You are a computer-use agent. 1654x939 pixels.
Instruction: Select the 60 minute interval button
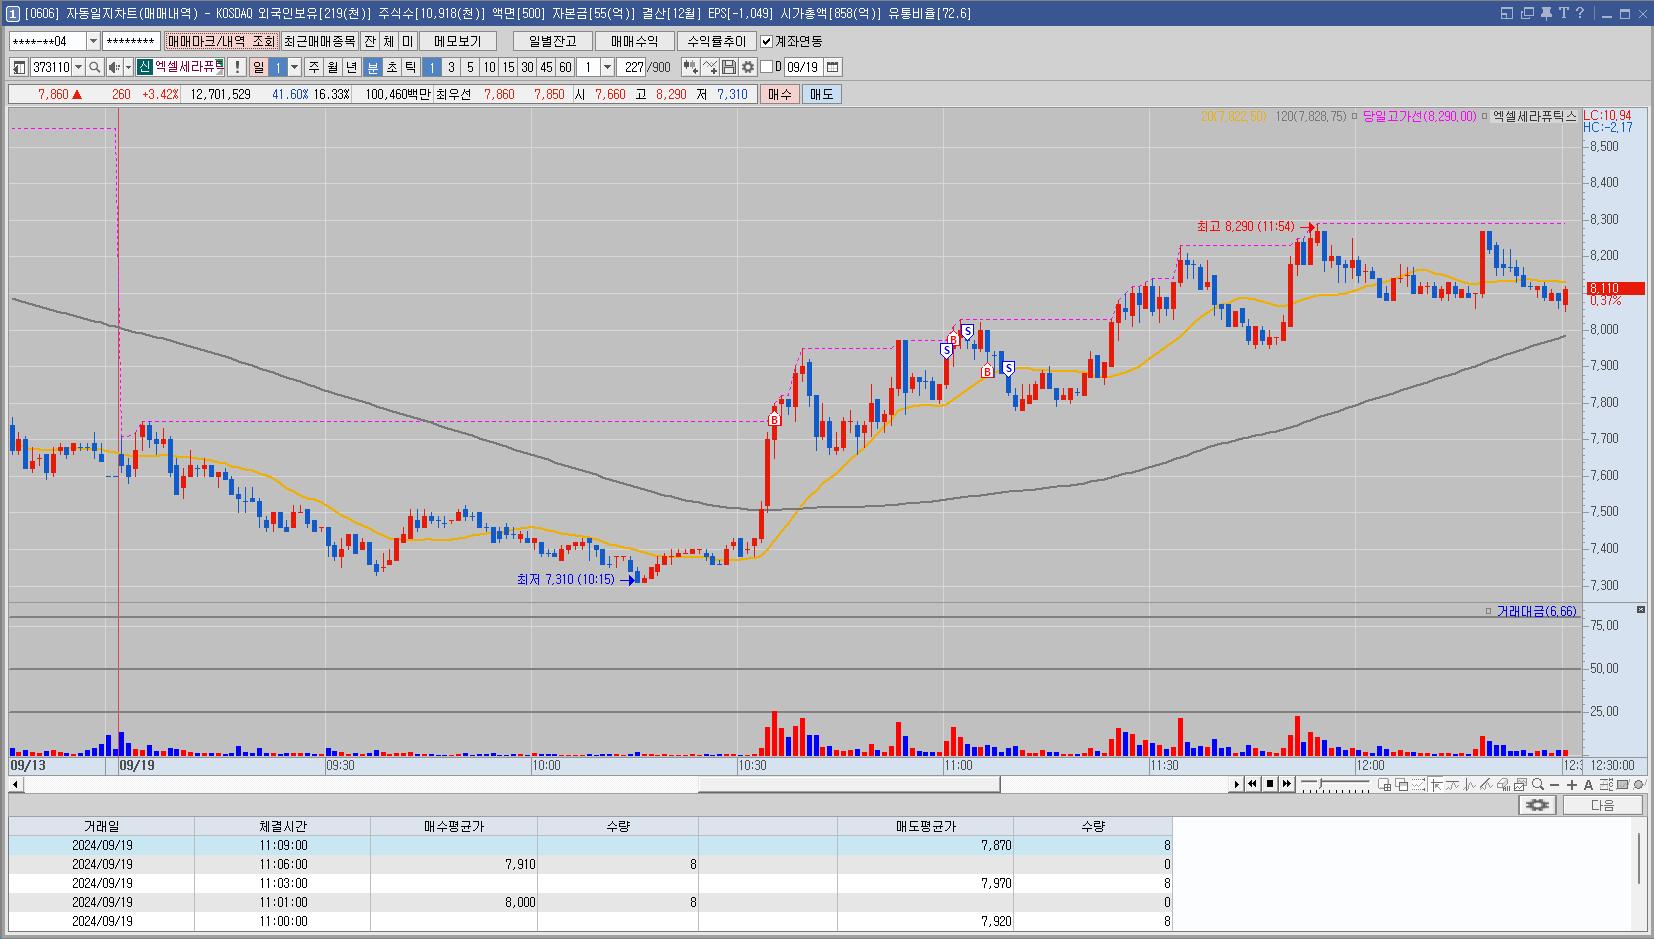[x=565, y=67]
